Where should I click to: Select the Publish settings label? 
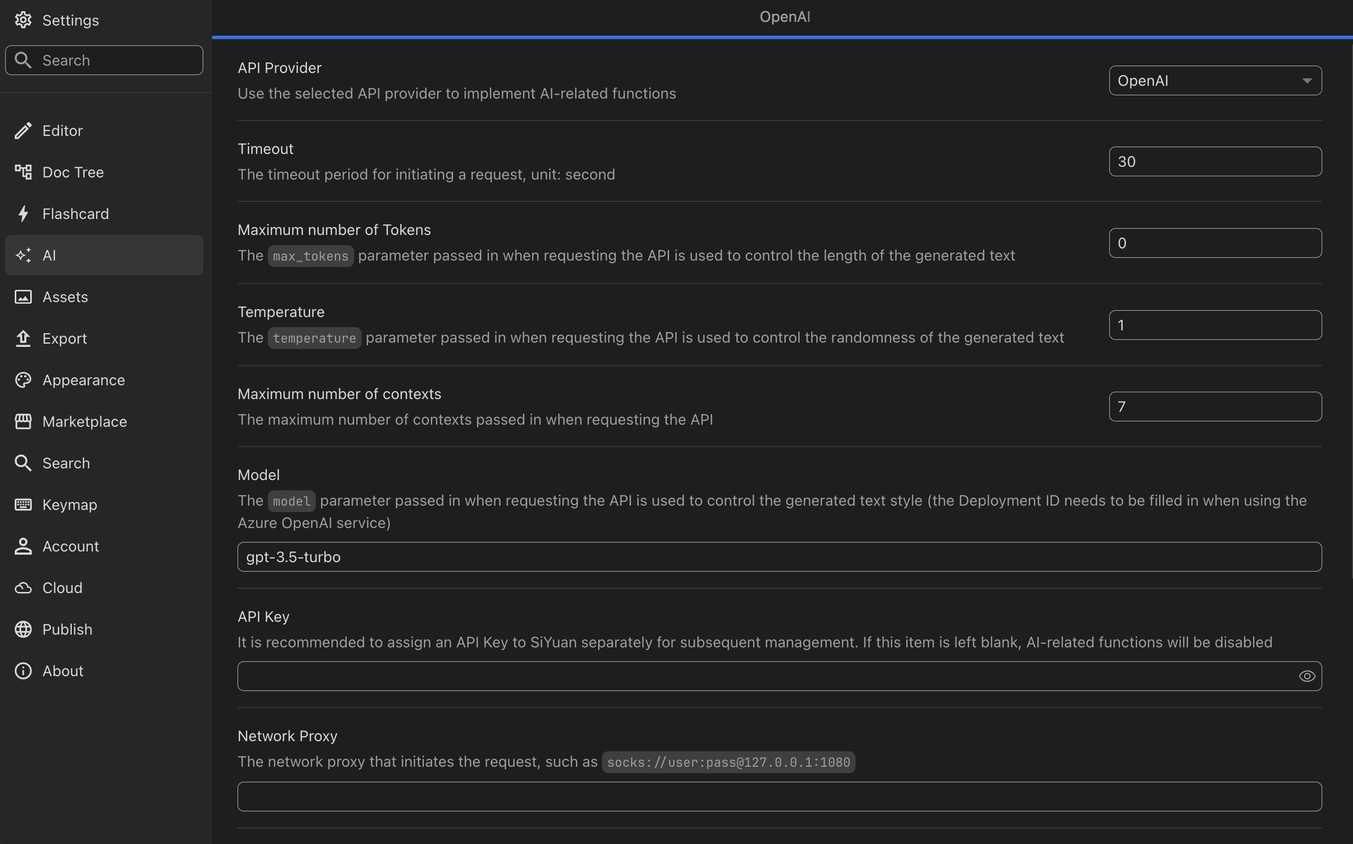pyautogui.click(x=67, y=629)
